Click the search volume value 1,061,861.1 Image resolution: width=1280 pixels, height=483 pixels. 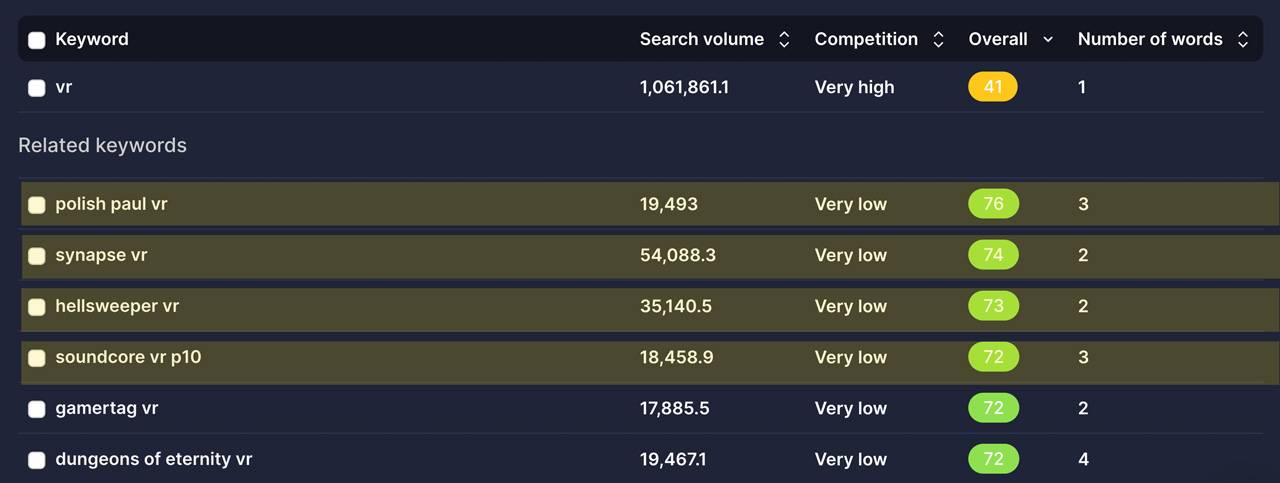tap(684, 87)
